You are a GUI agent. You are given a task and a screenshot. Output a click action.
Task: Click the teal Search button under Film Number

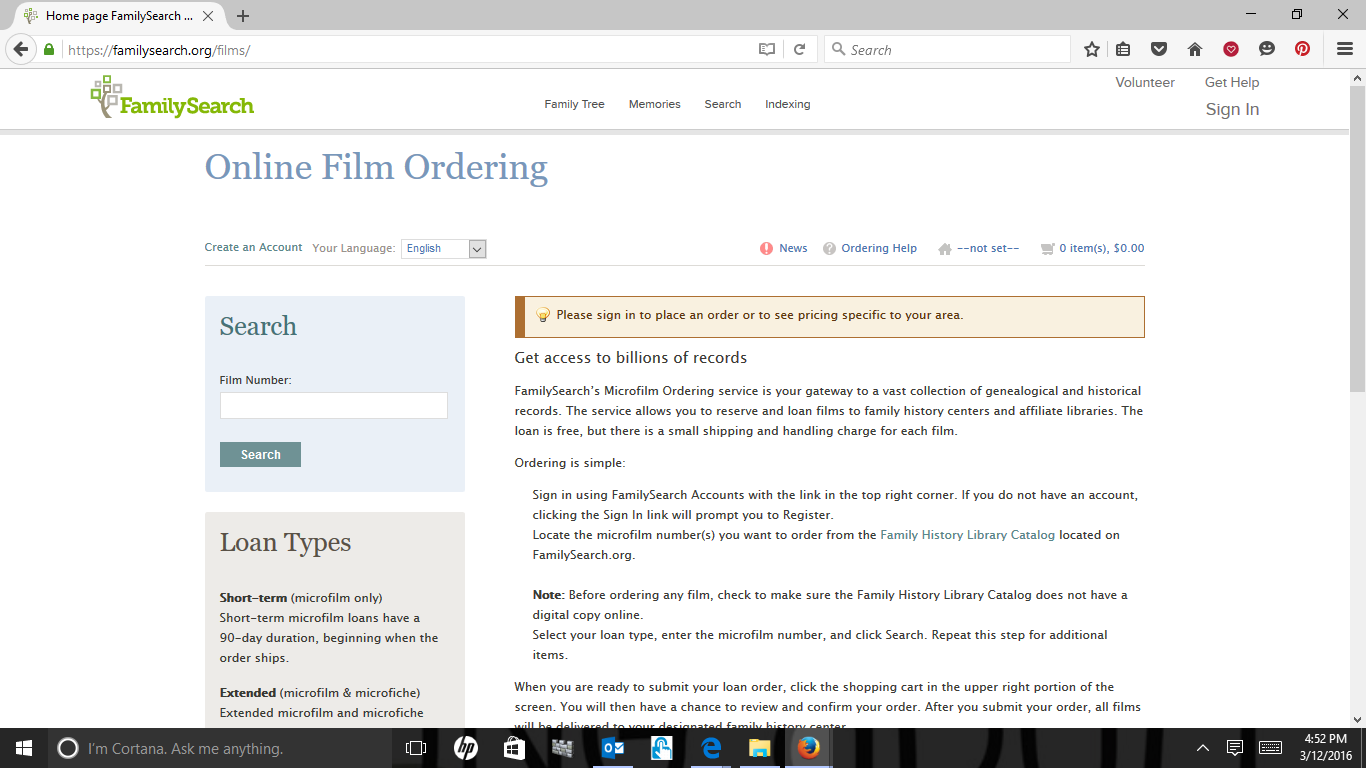click(260, 455)
